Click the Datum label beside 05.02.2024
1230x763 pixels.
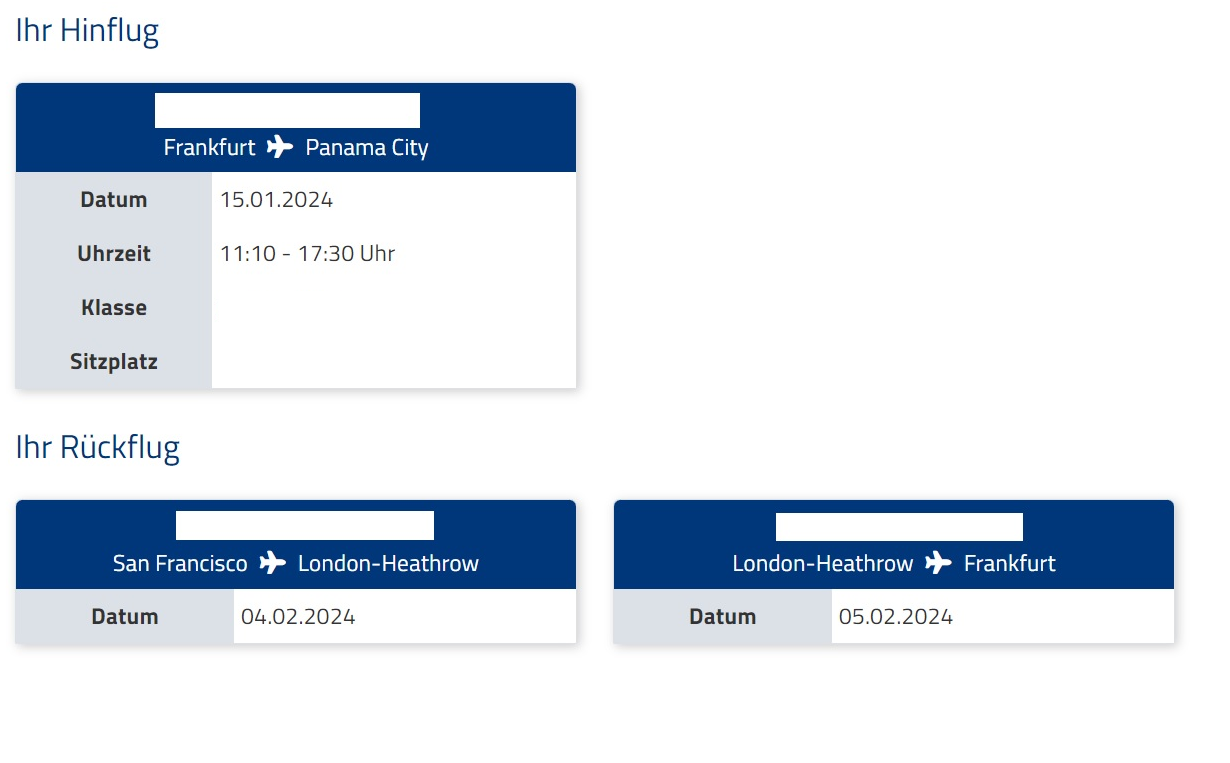tap(723, 617)
